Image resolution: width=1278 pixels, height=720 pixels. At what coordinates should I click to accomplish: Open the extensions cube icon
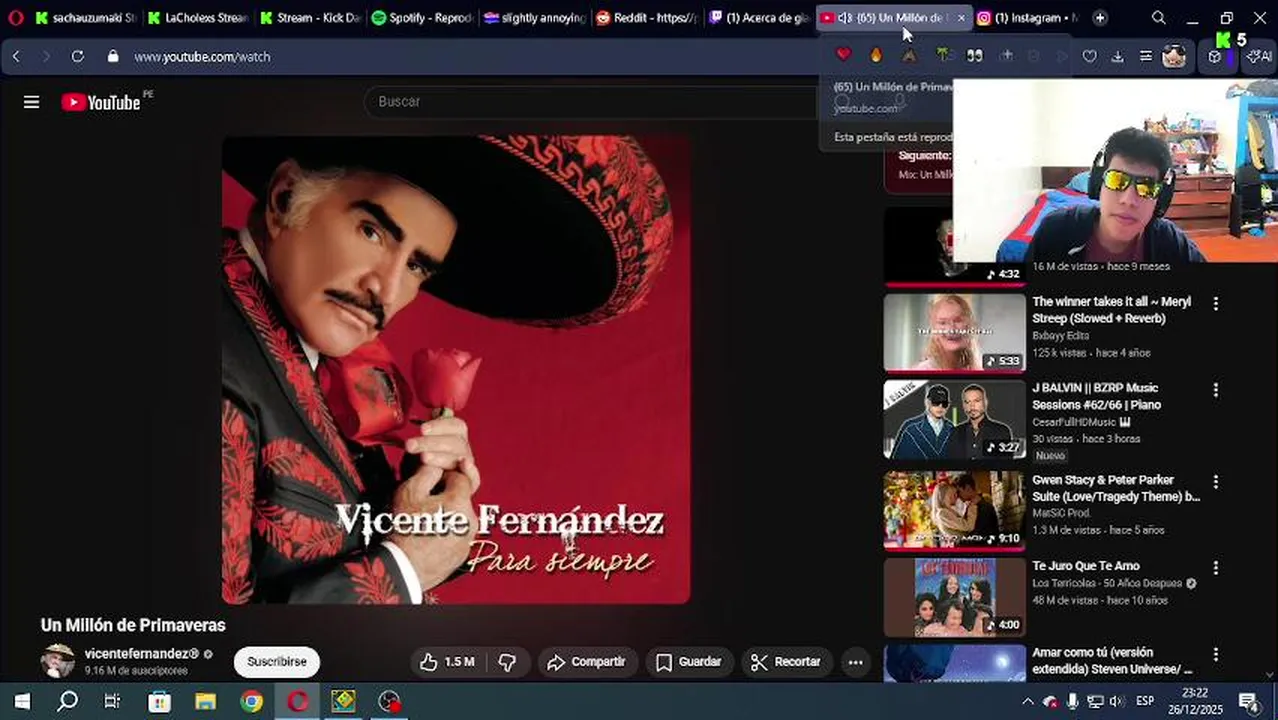click(x=1215, y=57)
